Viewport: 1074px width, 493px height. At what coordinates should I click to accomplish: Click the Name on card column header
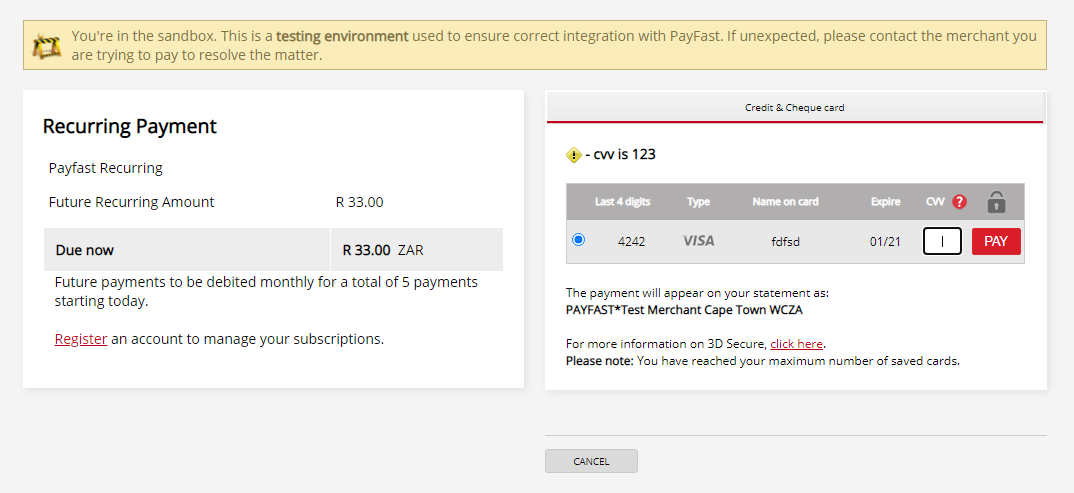(x=785, y=201)
